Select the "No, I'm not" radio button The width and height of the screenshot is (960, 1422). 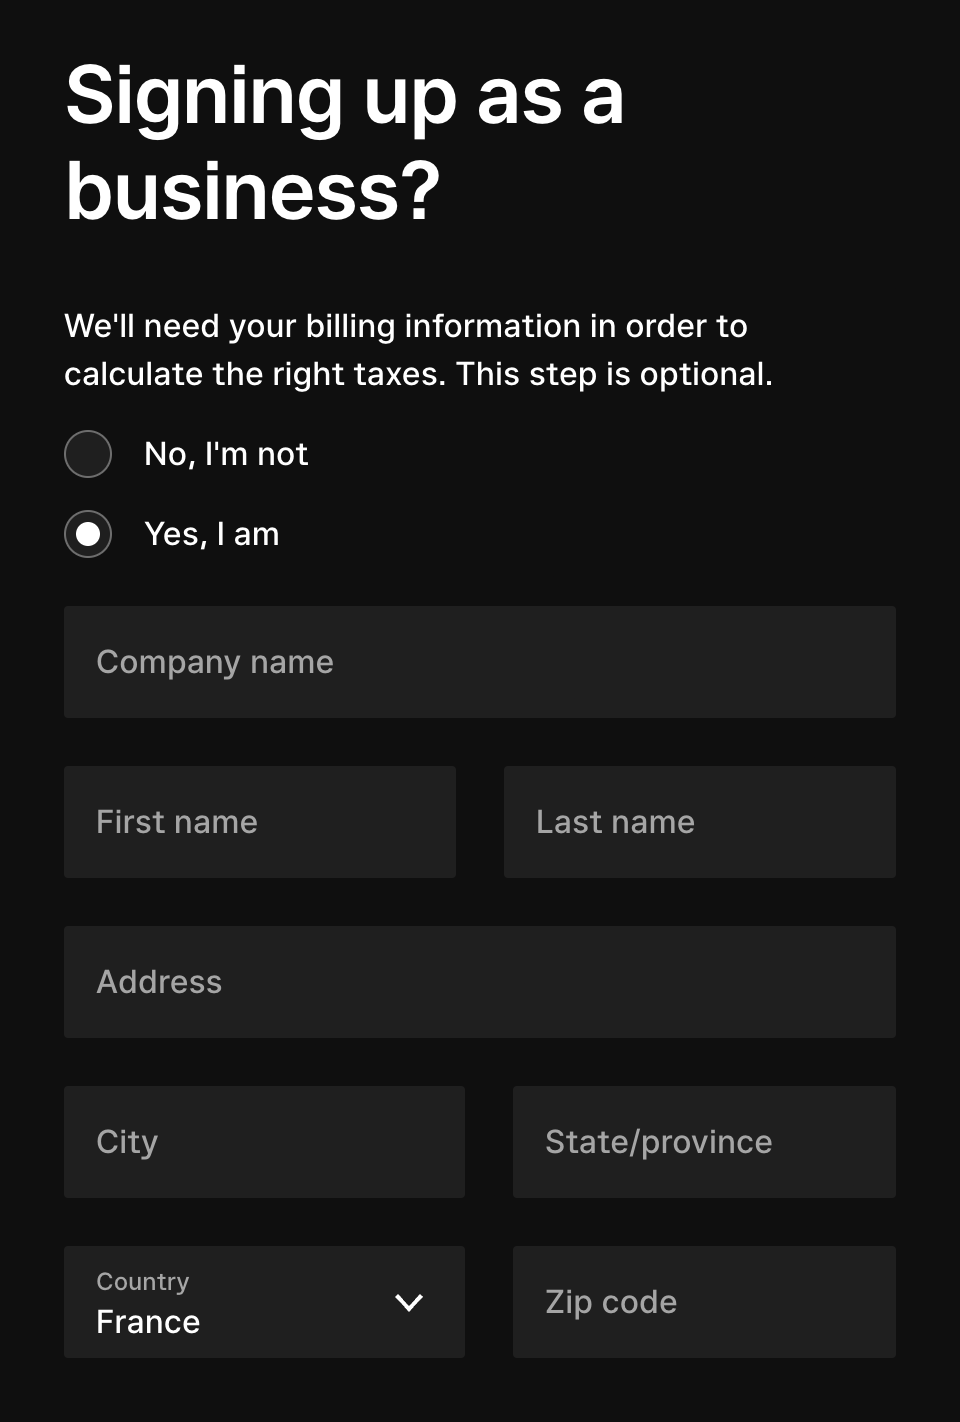pyautogui.click(x=88, y=454)
